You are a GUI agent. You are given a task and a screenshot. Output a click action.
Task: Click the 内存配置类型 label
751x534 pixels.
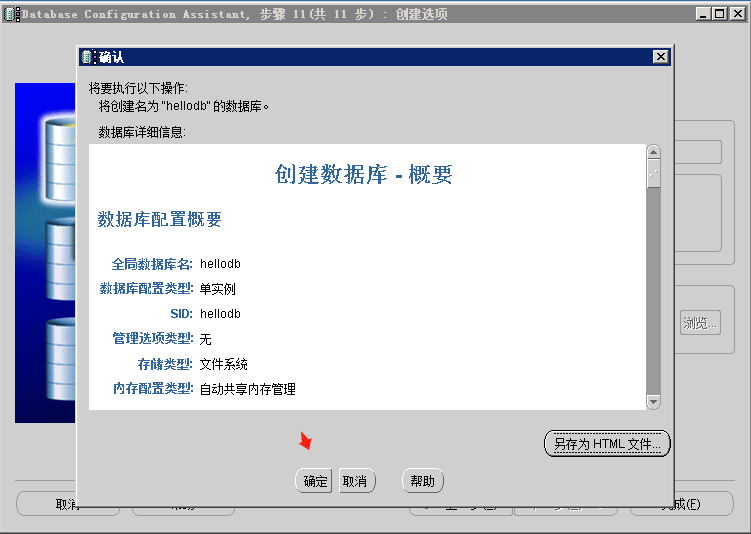pyautogui.click(x=153, y=388)
